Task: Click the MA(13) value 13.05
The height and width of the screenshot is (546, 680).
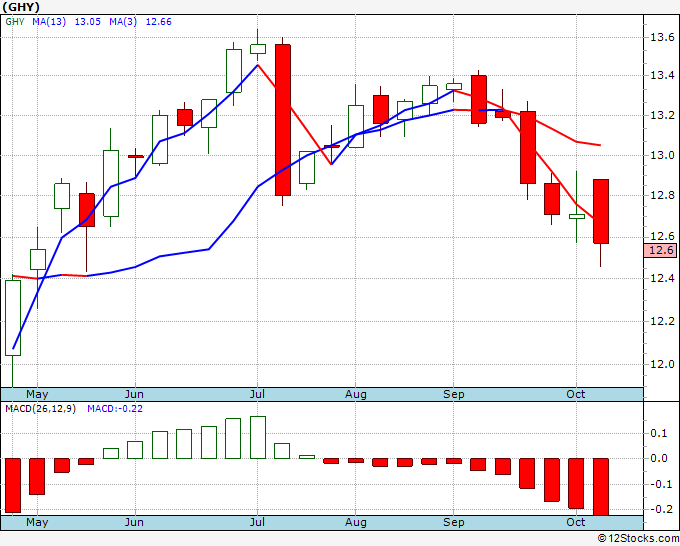Action: tap(88, 22)
